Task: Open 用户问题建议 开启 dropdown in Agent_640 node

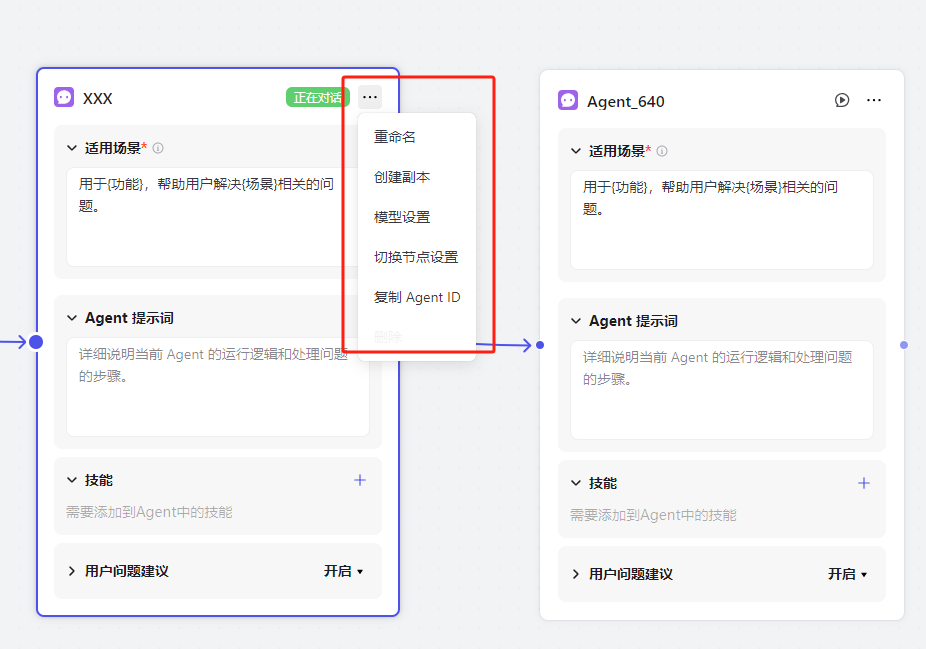Action: pos(847,574)
